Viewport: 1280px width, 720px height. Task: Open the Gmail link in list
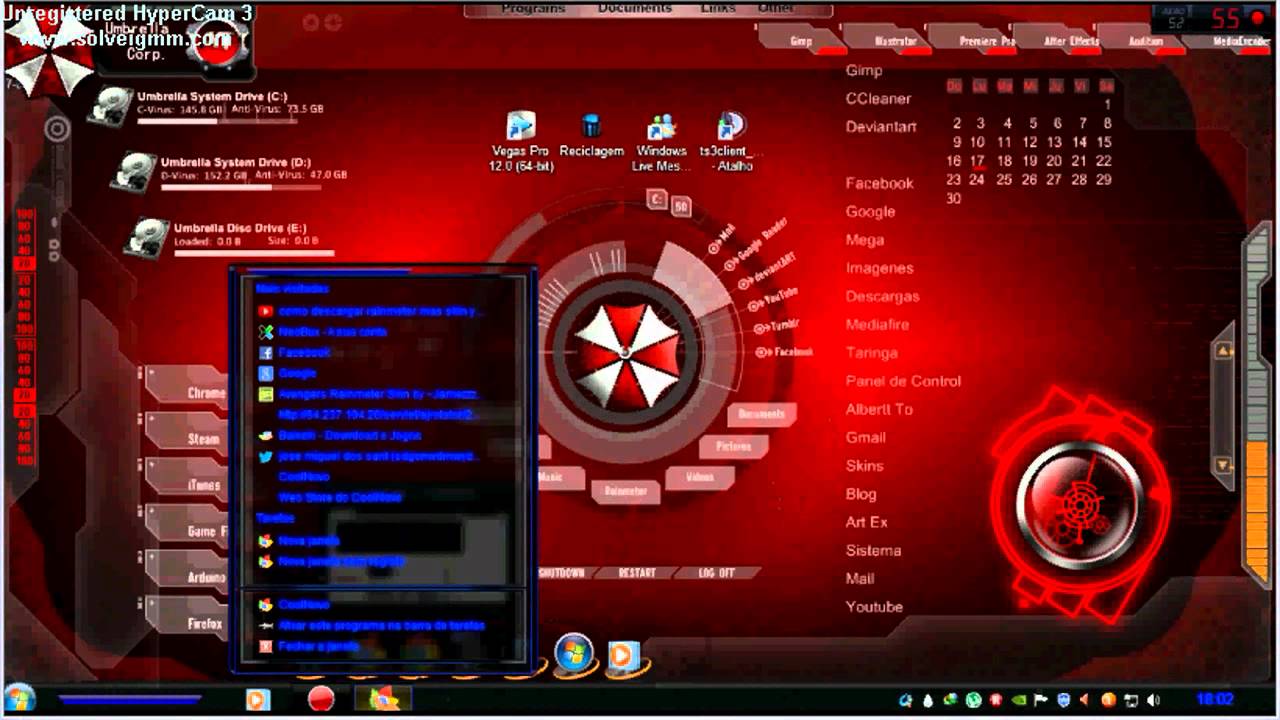coord(865,437)
